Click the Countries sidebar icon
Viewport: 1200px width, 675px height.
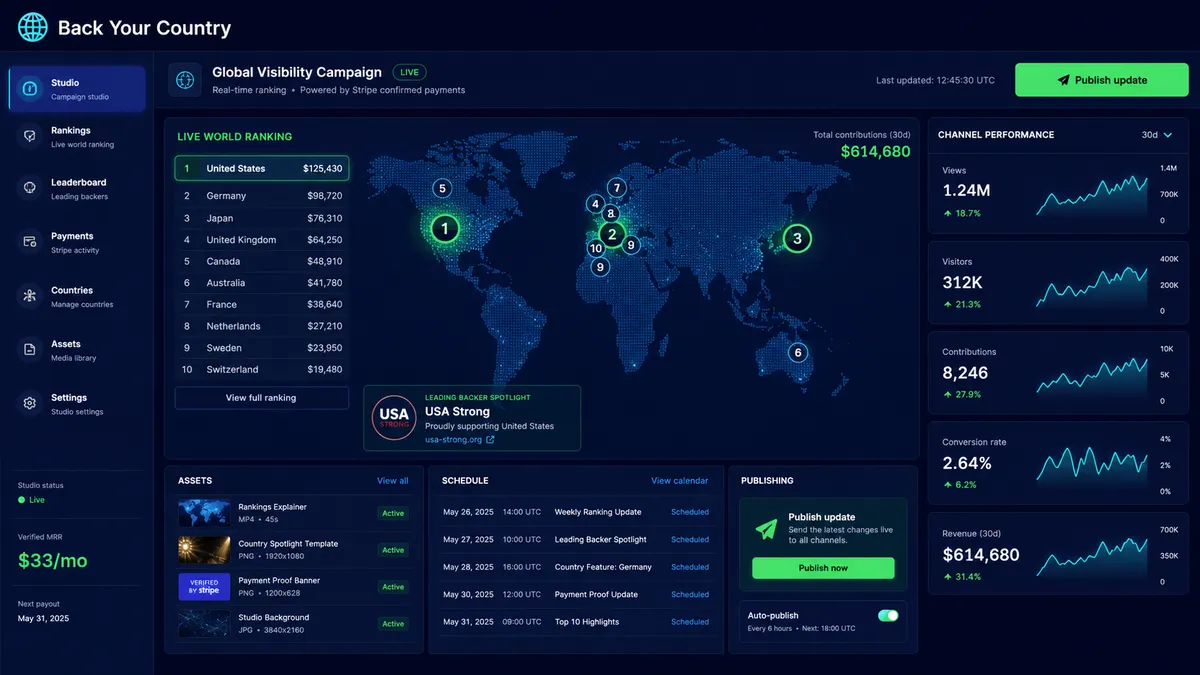(x=30, y=297)
